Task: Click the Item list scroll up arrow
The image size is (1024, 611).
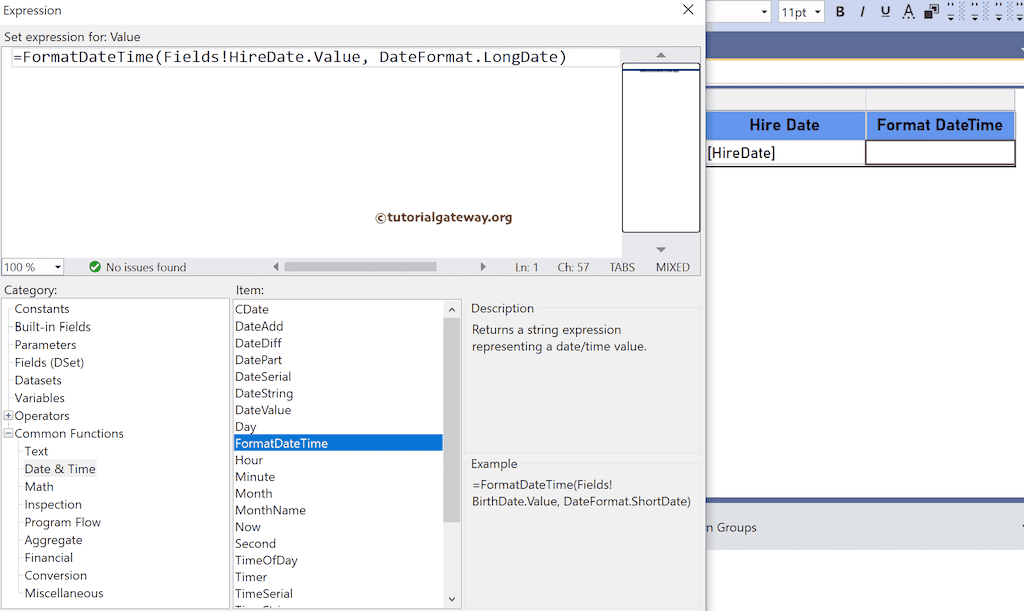Action: (x=451, y=309)
